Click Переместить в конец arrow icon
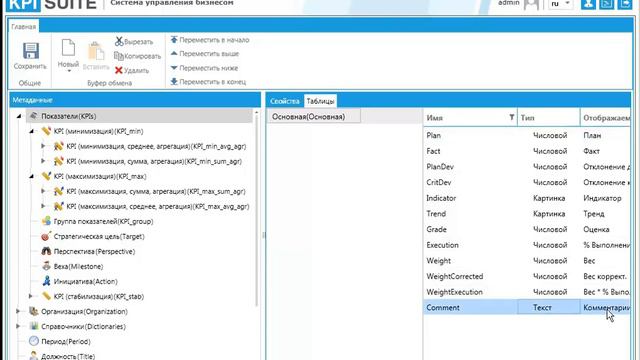 (x=174, y=82)
